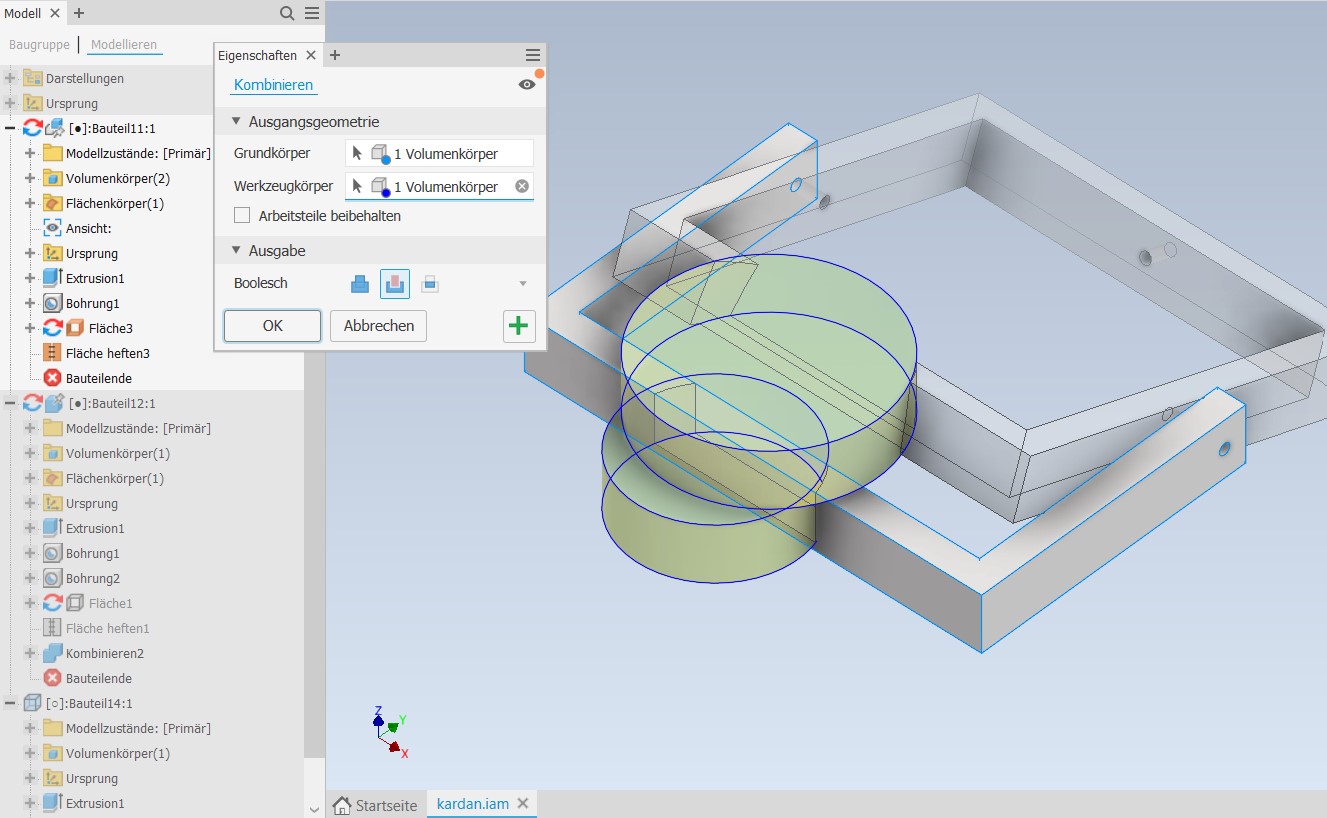
Task: Click the green plus apply button
Action: tap(520, 326)
